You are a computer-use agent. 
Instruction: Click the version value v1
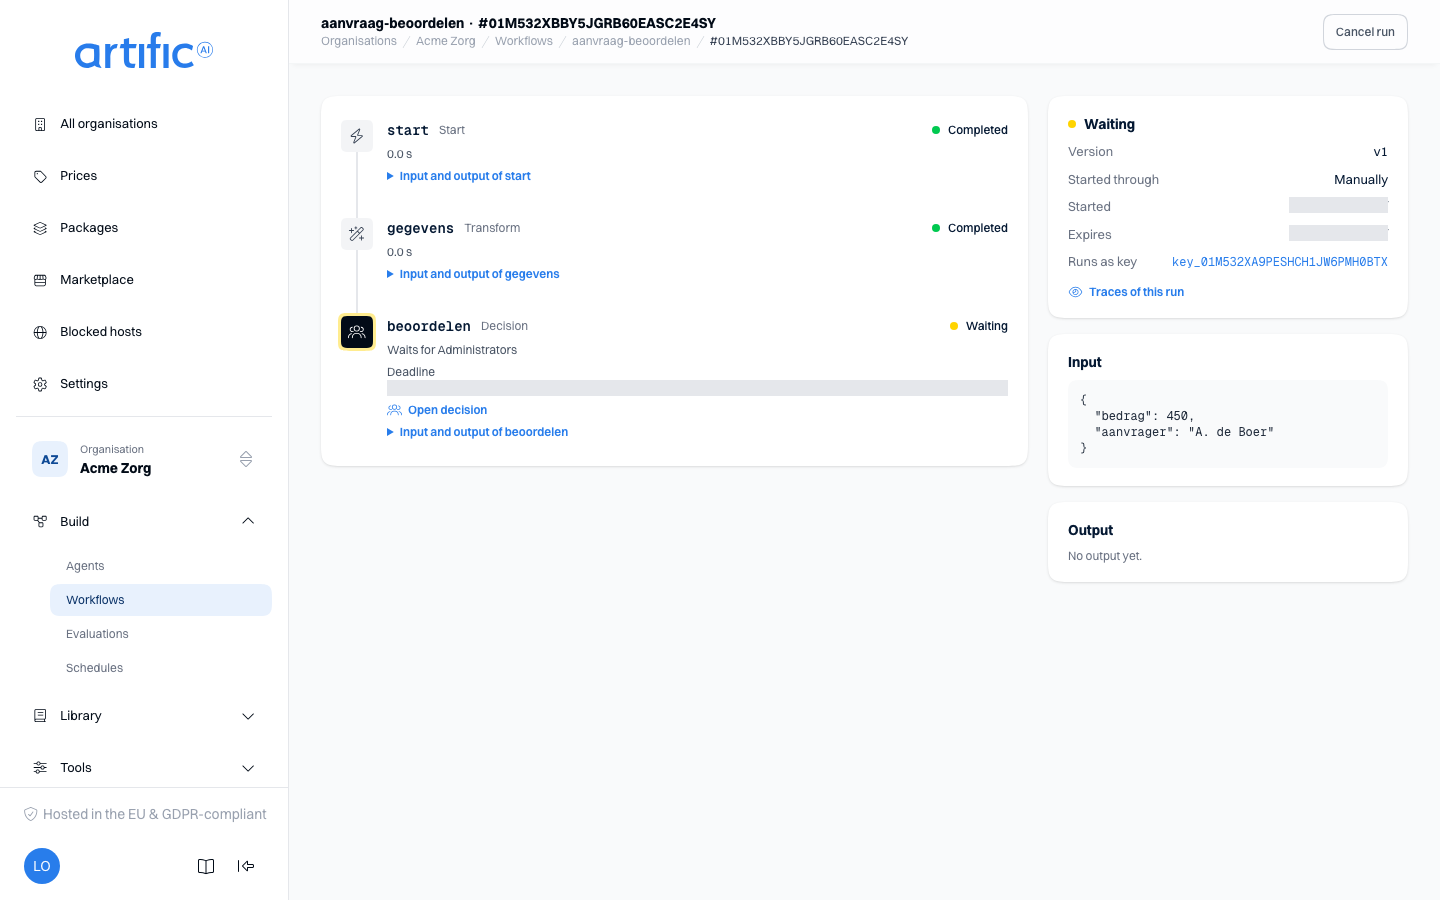pos(1380,152)
